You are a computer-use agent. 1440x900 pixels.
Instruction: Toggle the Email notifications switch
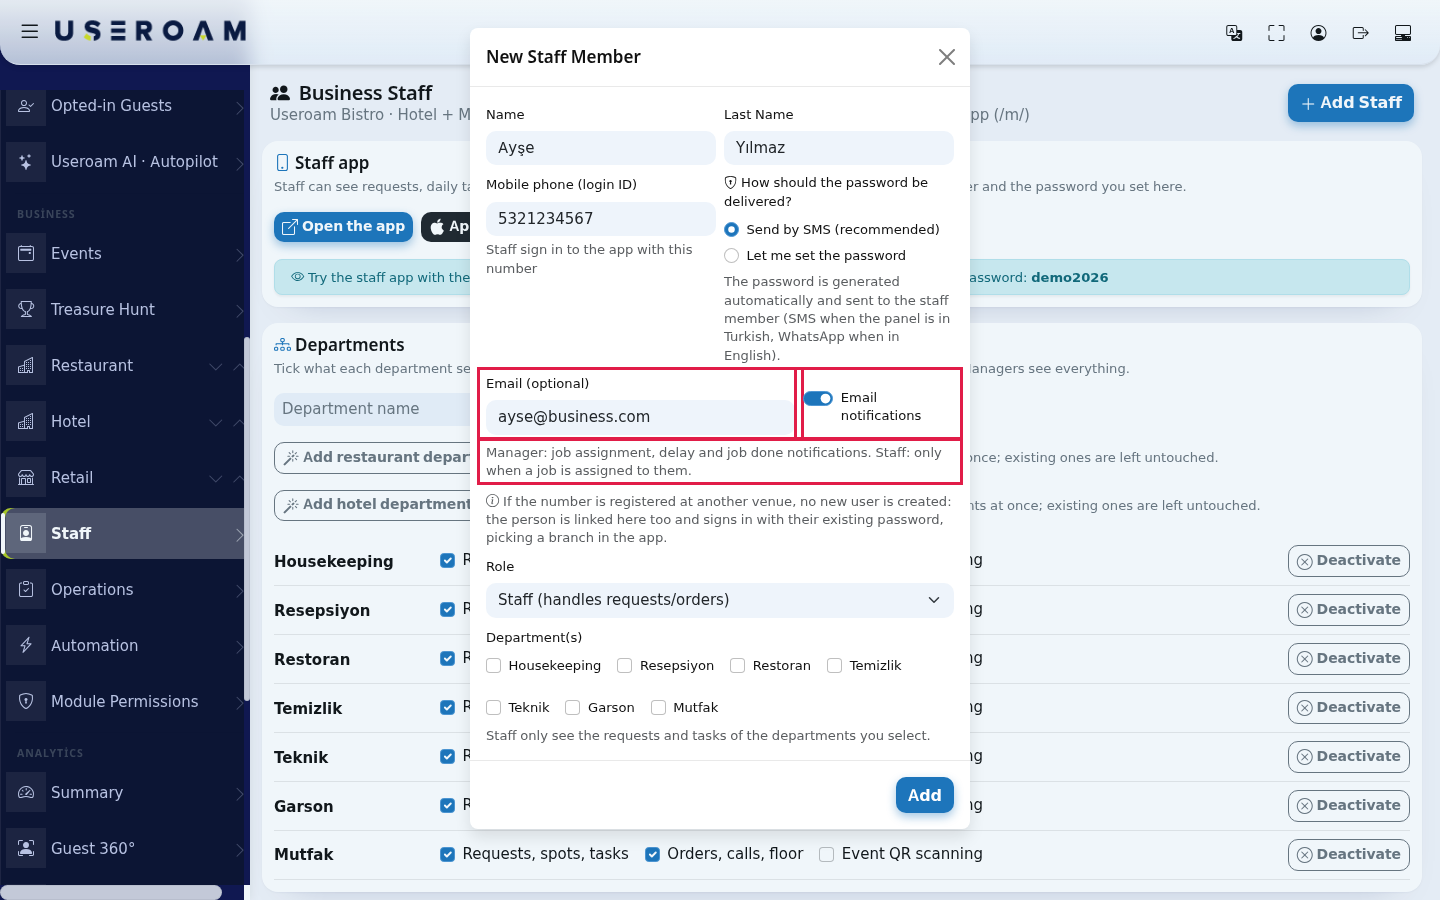click(x=818, y=398)
